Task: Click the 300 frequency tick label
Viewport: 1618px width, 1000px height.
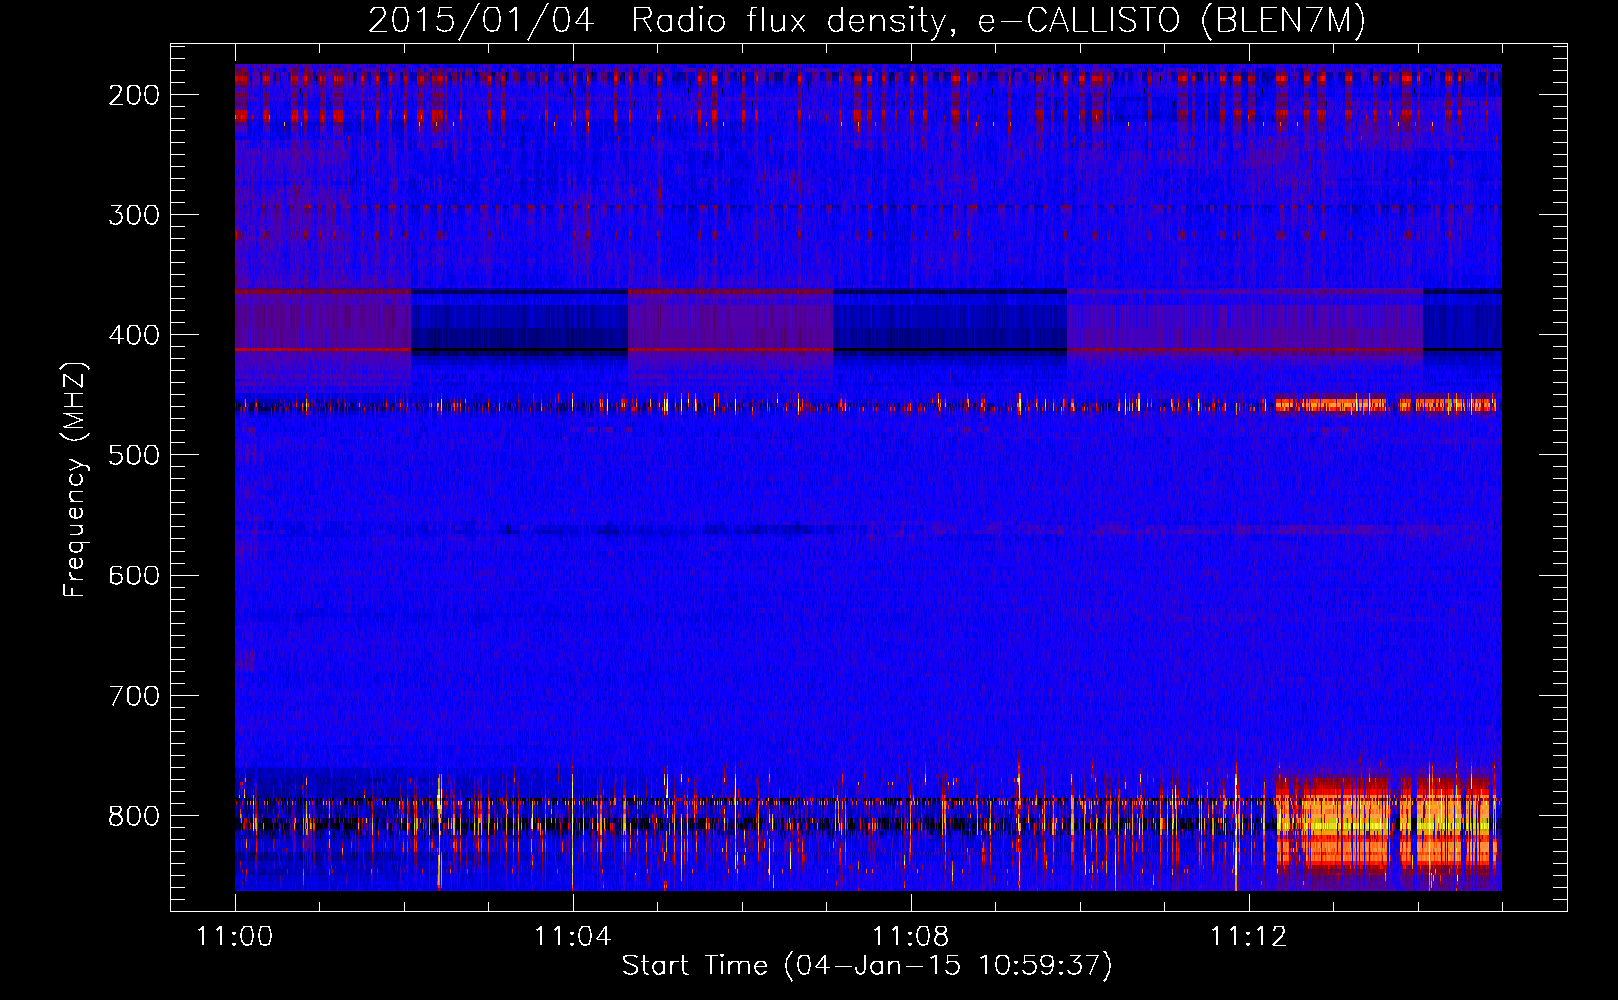Action: coord(134,215)
